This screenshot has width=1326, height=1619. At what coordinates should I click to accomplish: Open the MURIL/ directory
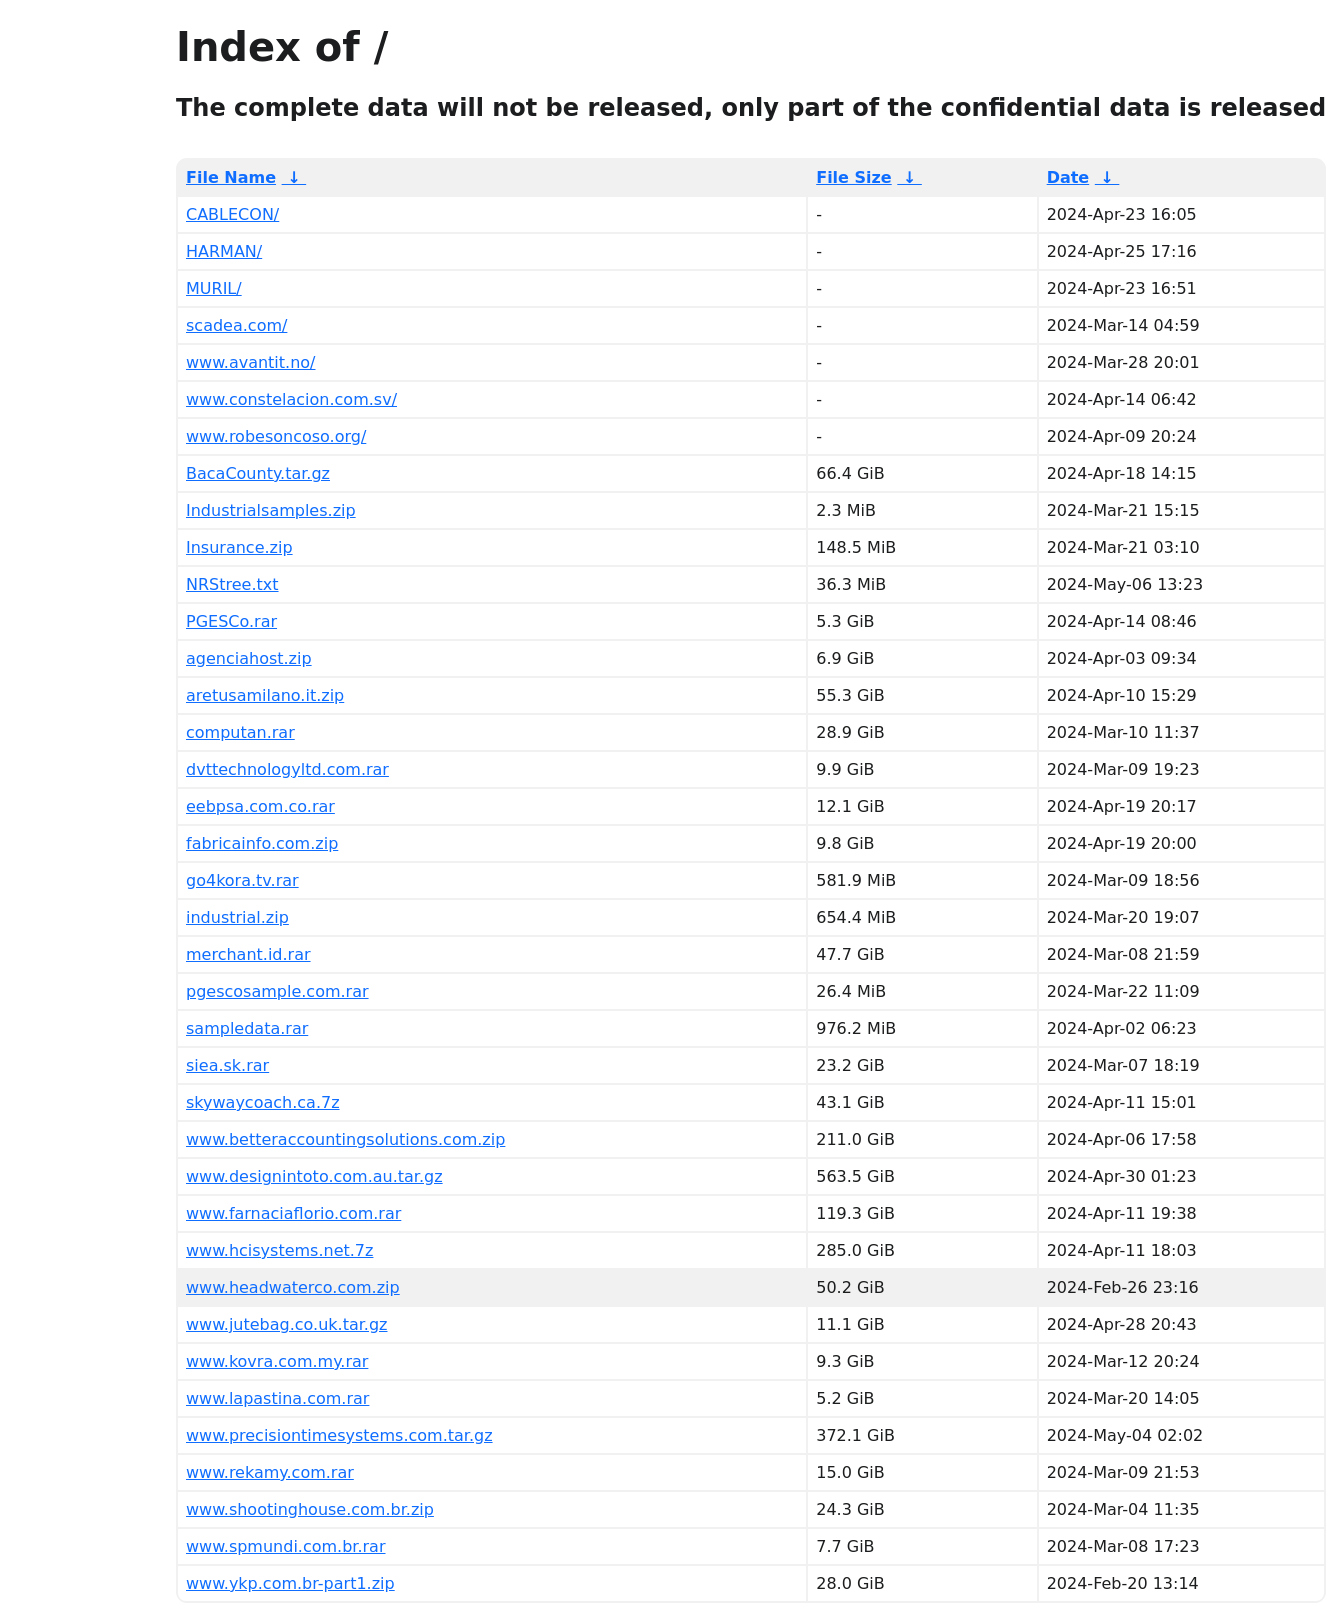(214, 289)
